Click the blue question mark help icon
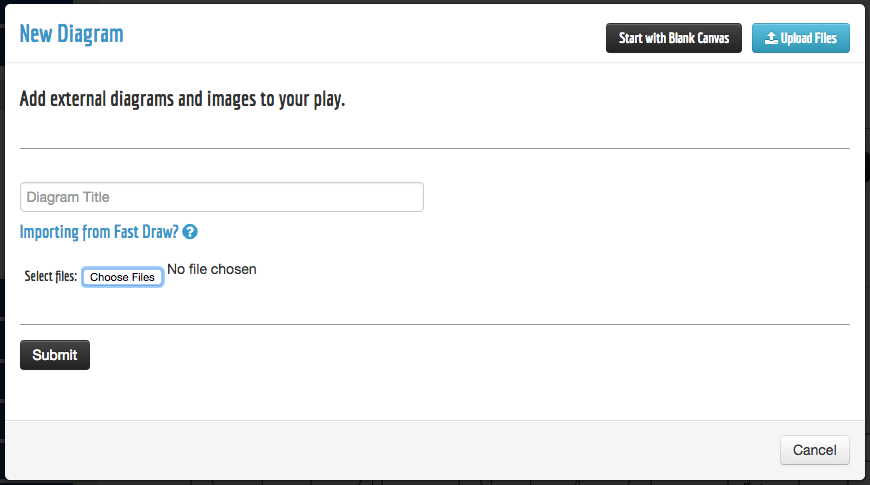The width and height of the screenshot is (870, 485). (190, 232)
